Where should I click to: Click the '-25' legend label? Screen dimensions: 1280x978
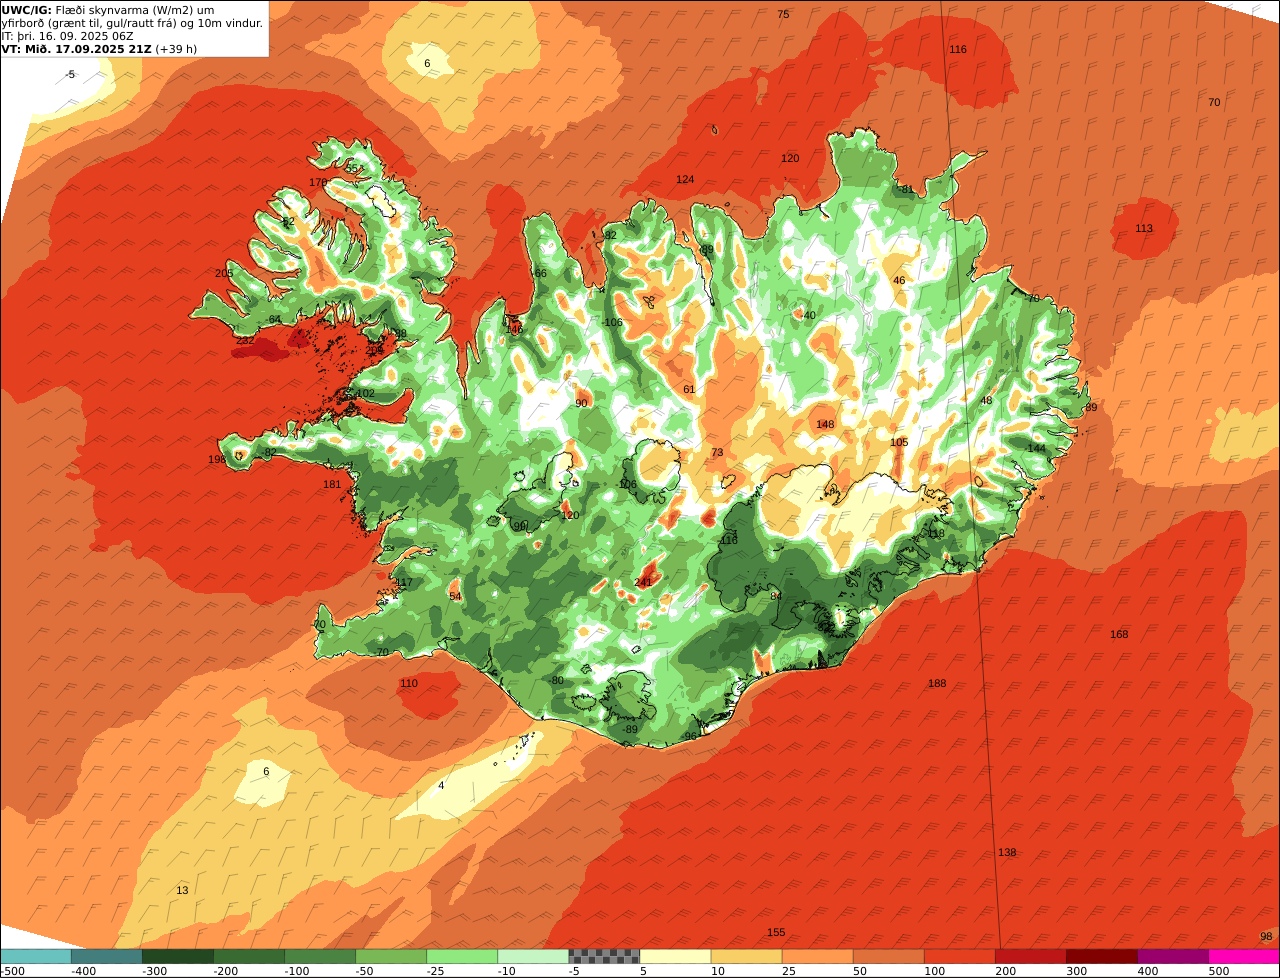(436, 971)
